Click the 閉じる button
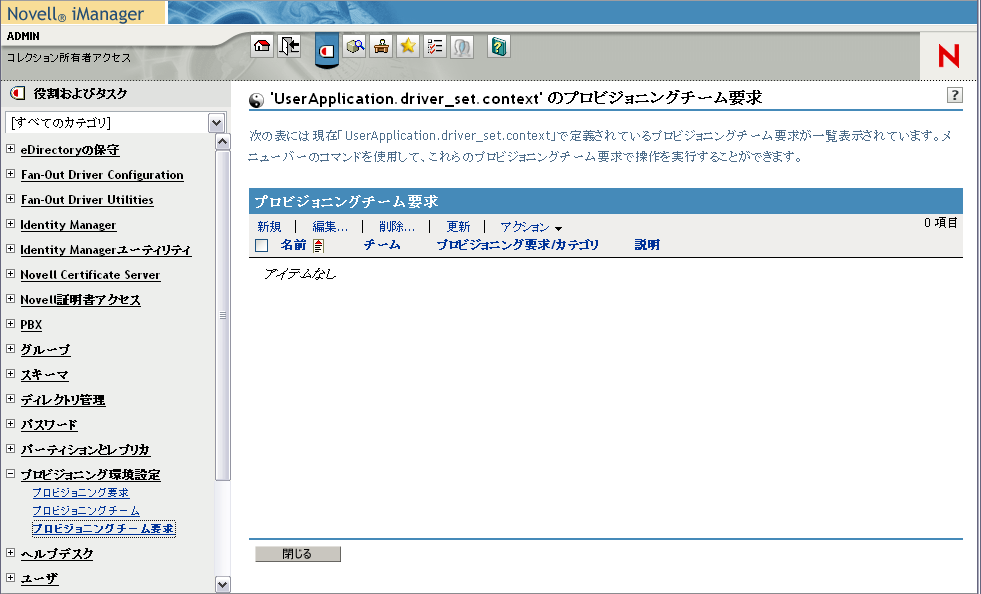The height and width of the screenshot is (594, 981). (x=298, y=554)
